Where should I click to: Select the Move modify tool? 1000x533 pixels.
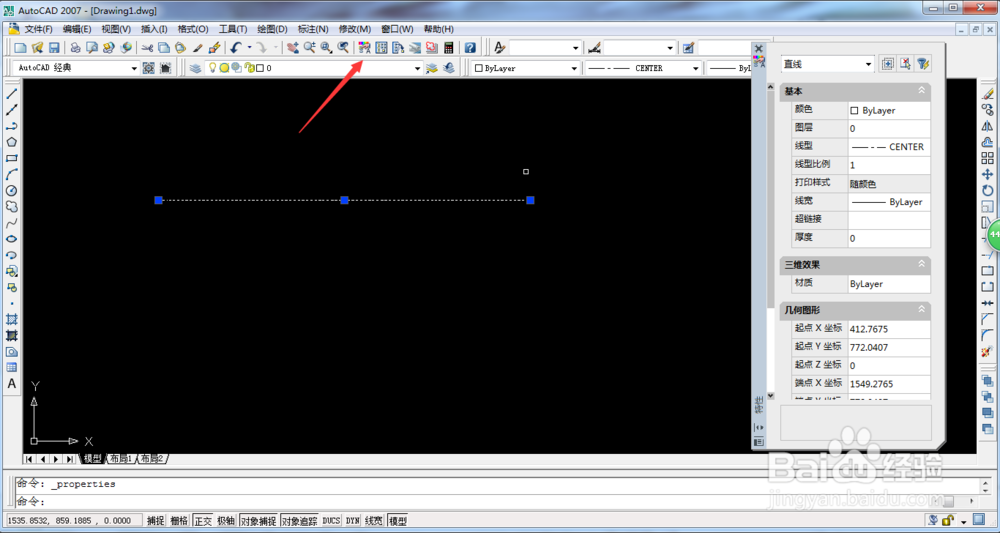click(x=987, y=174)
